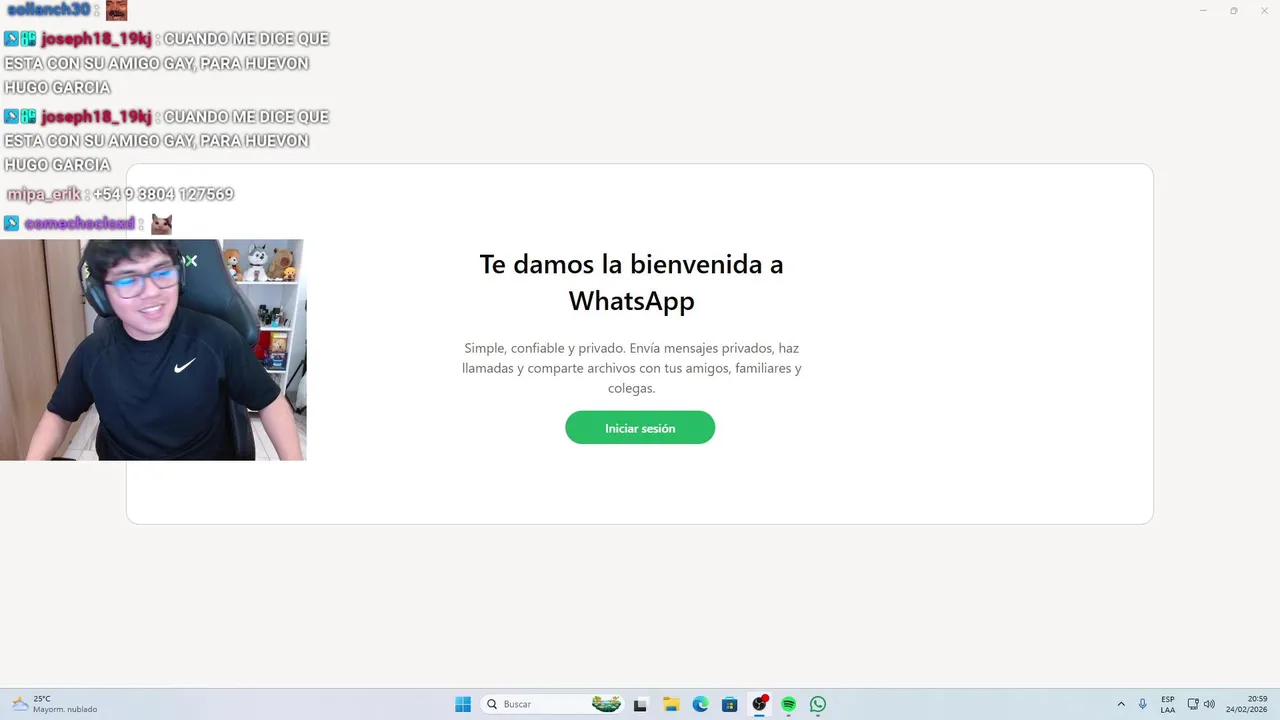This screenshot has height=720, width=1280.
Task: Minimize the WhatsApp window
Action: click(x=1204, y=10)
